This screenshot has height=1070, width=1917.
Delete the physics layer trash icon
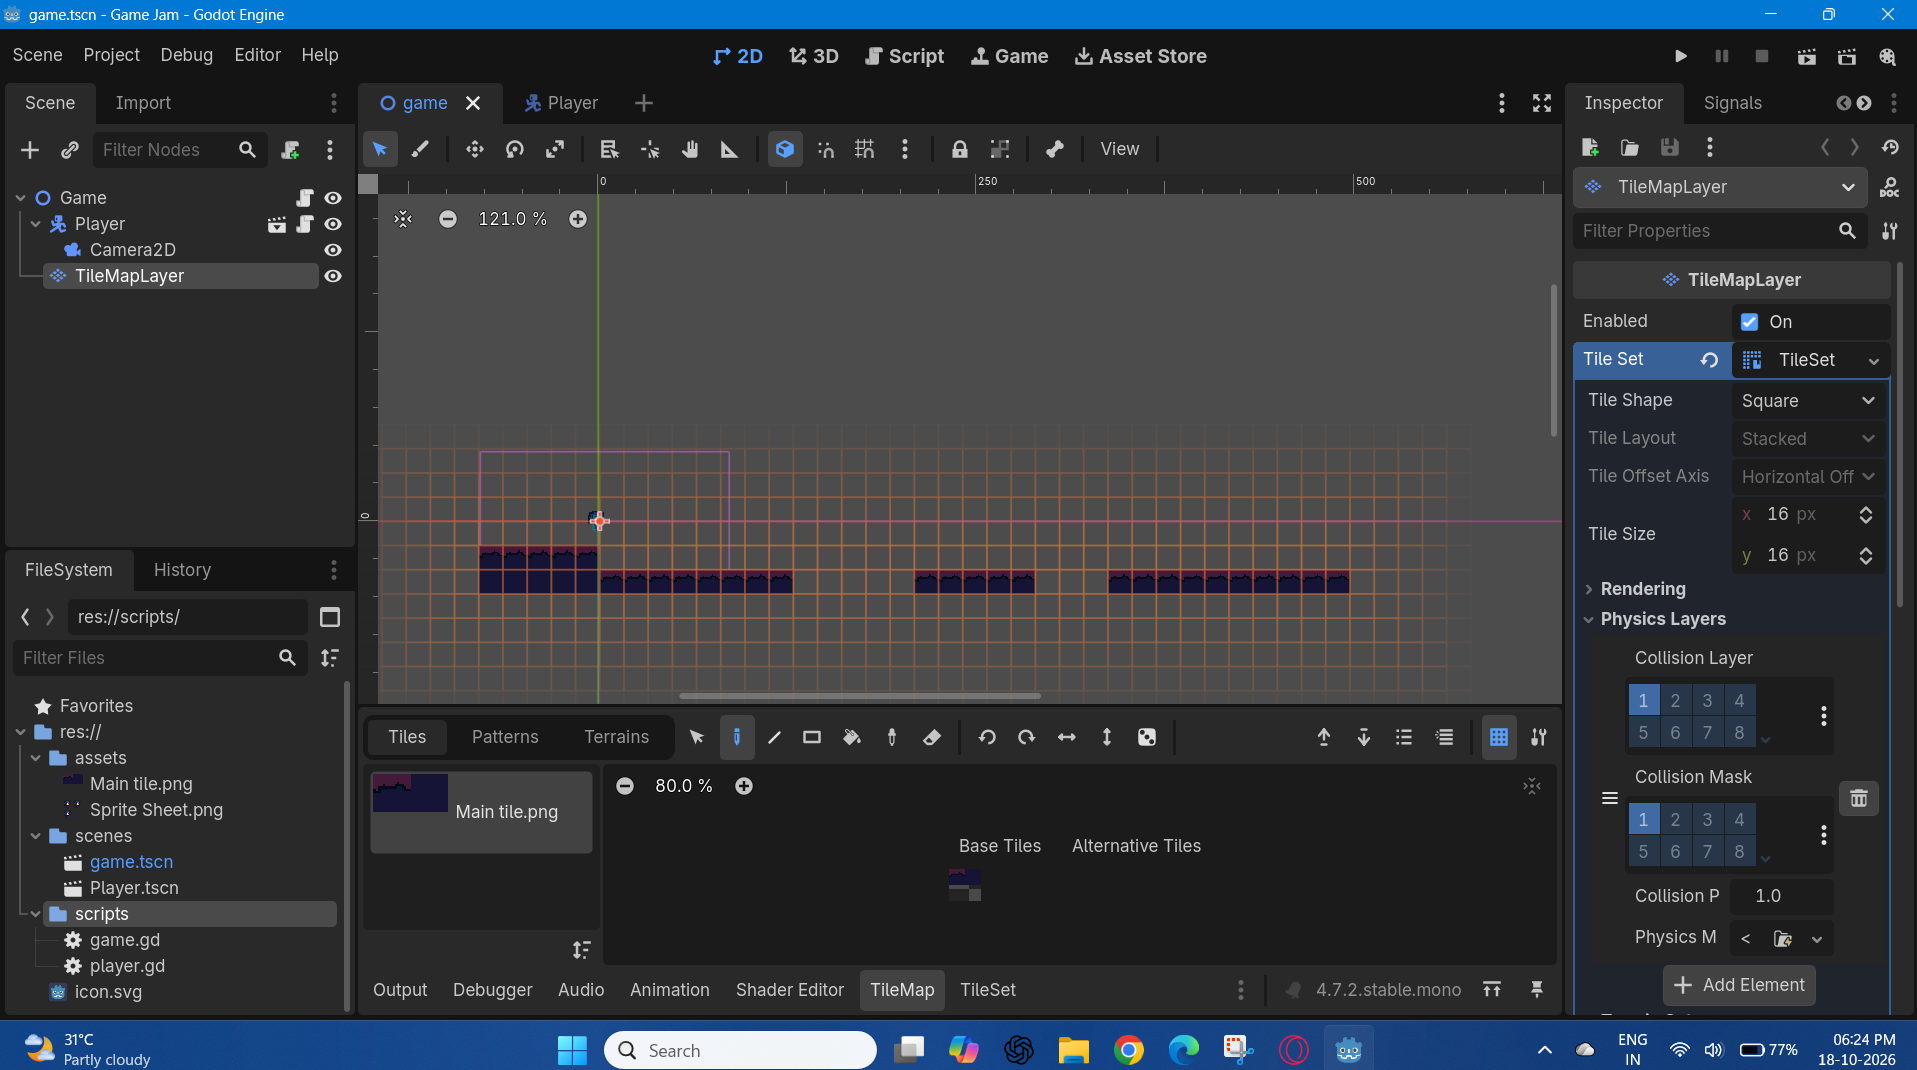(1859, 798)
